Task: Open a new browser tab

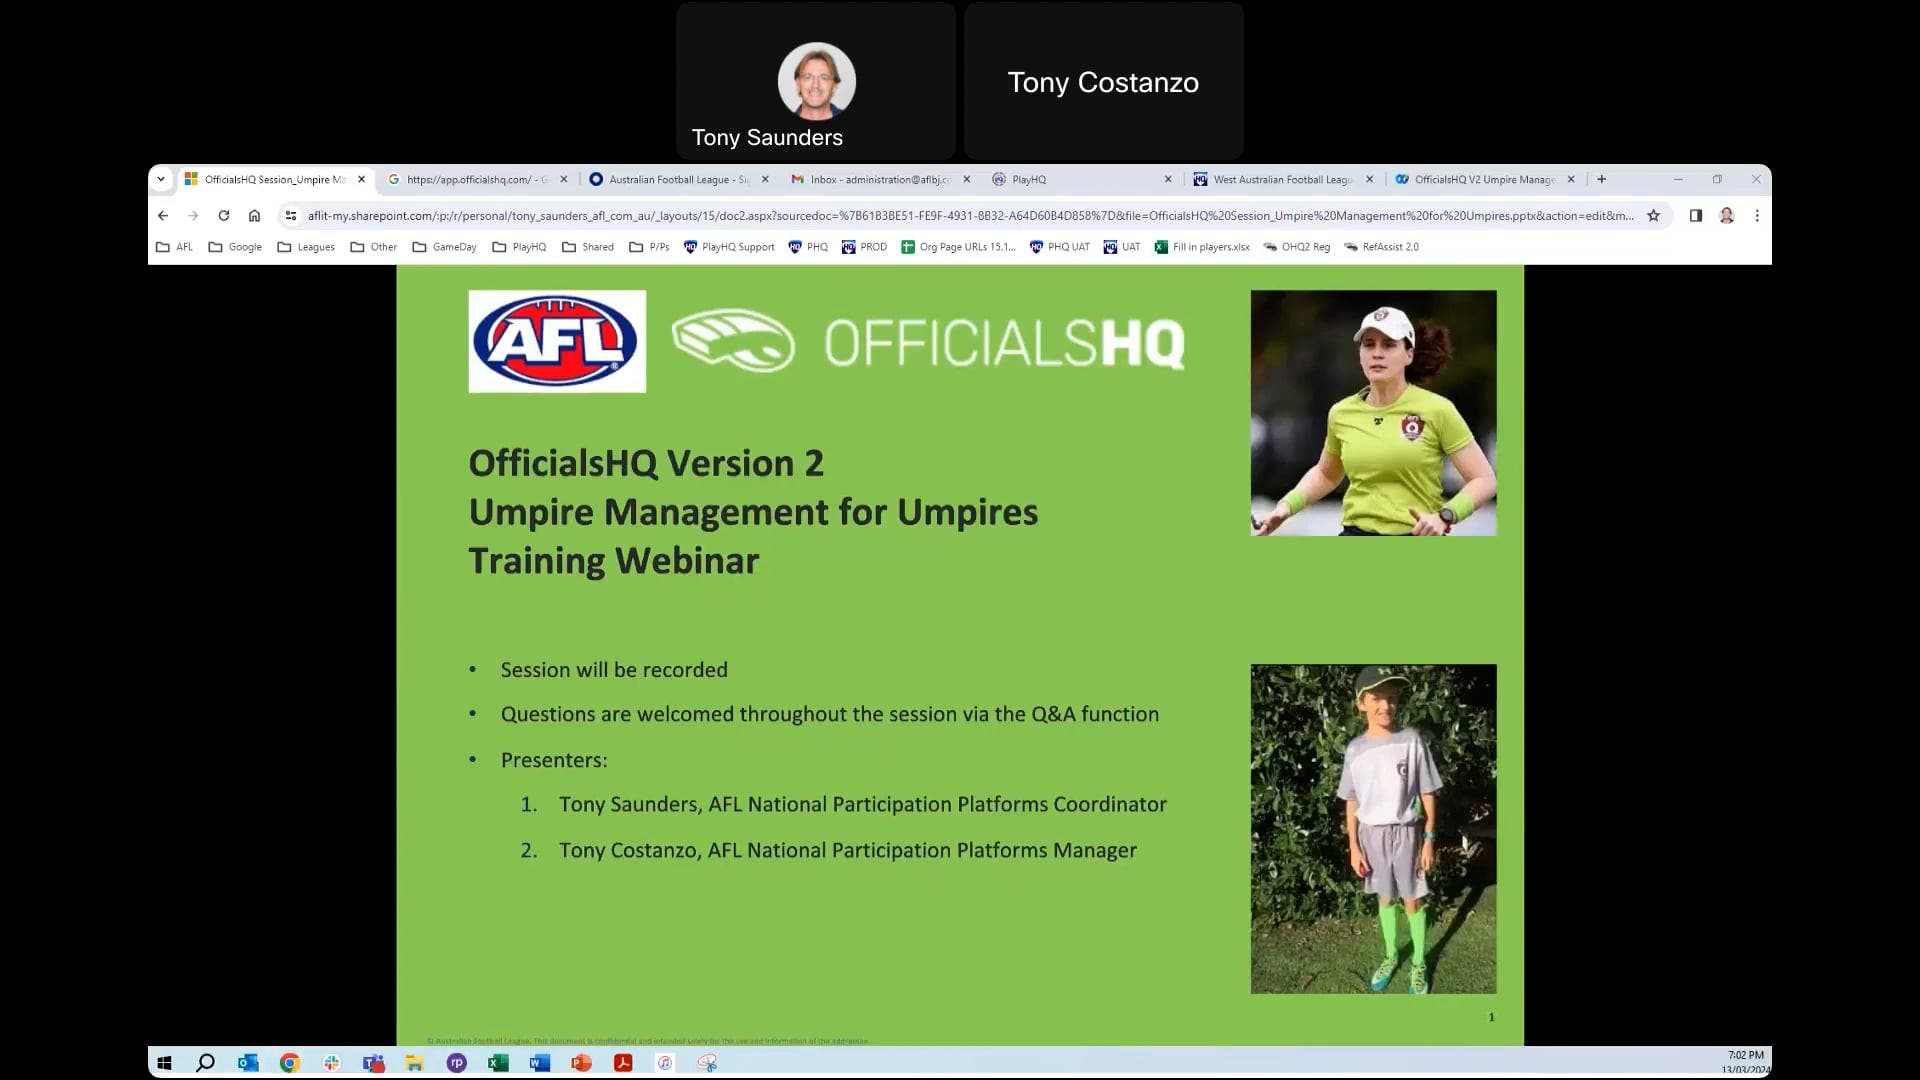Action: [x=1601, y=179]
